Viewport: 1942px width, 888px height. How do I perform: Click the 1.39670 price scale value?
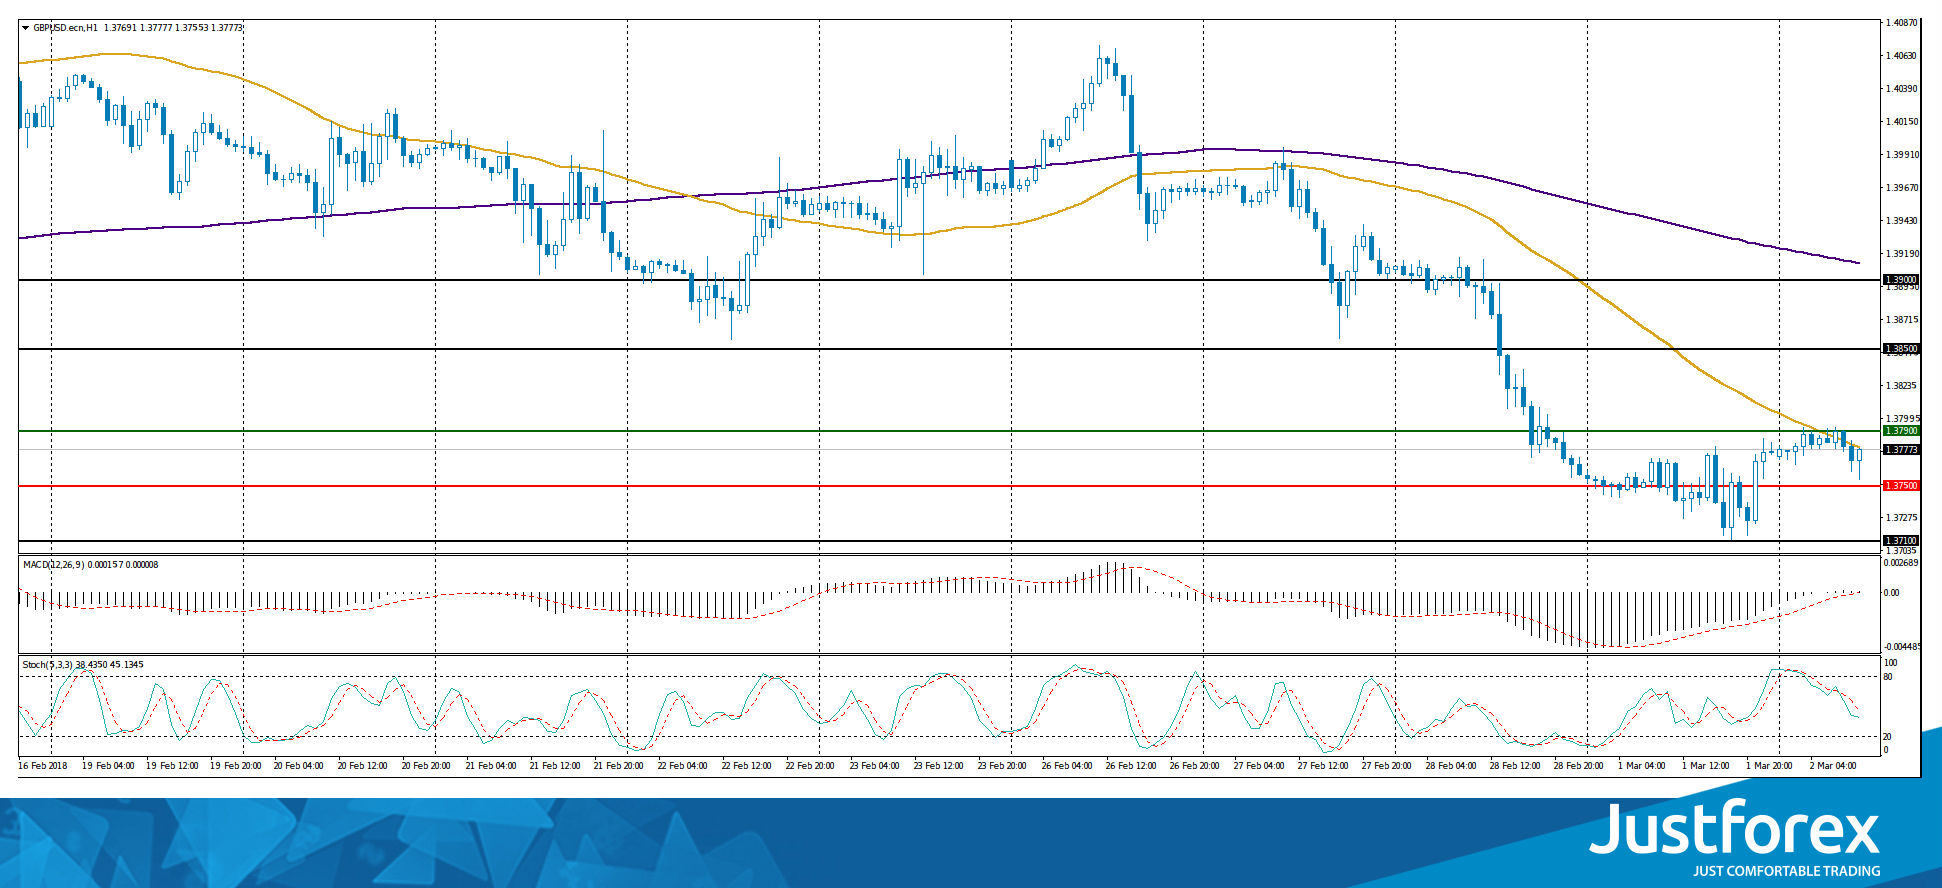point(1901,188)
